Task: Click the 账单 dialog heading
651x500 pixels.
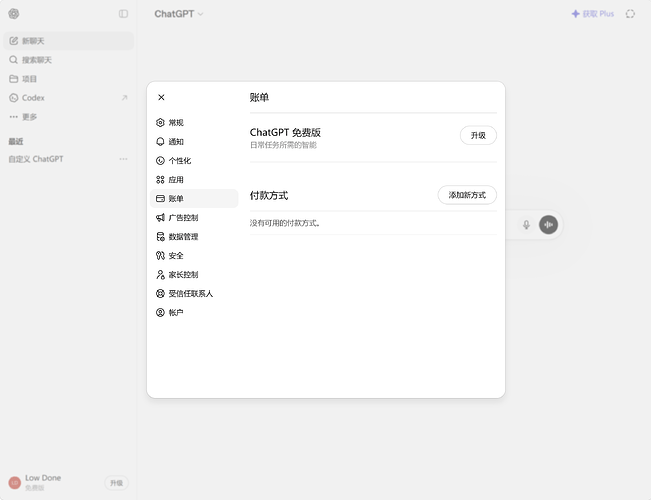Action: click(x=259, y=97)
